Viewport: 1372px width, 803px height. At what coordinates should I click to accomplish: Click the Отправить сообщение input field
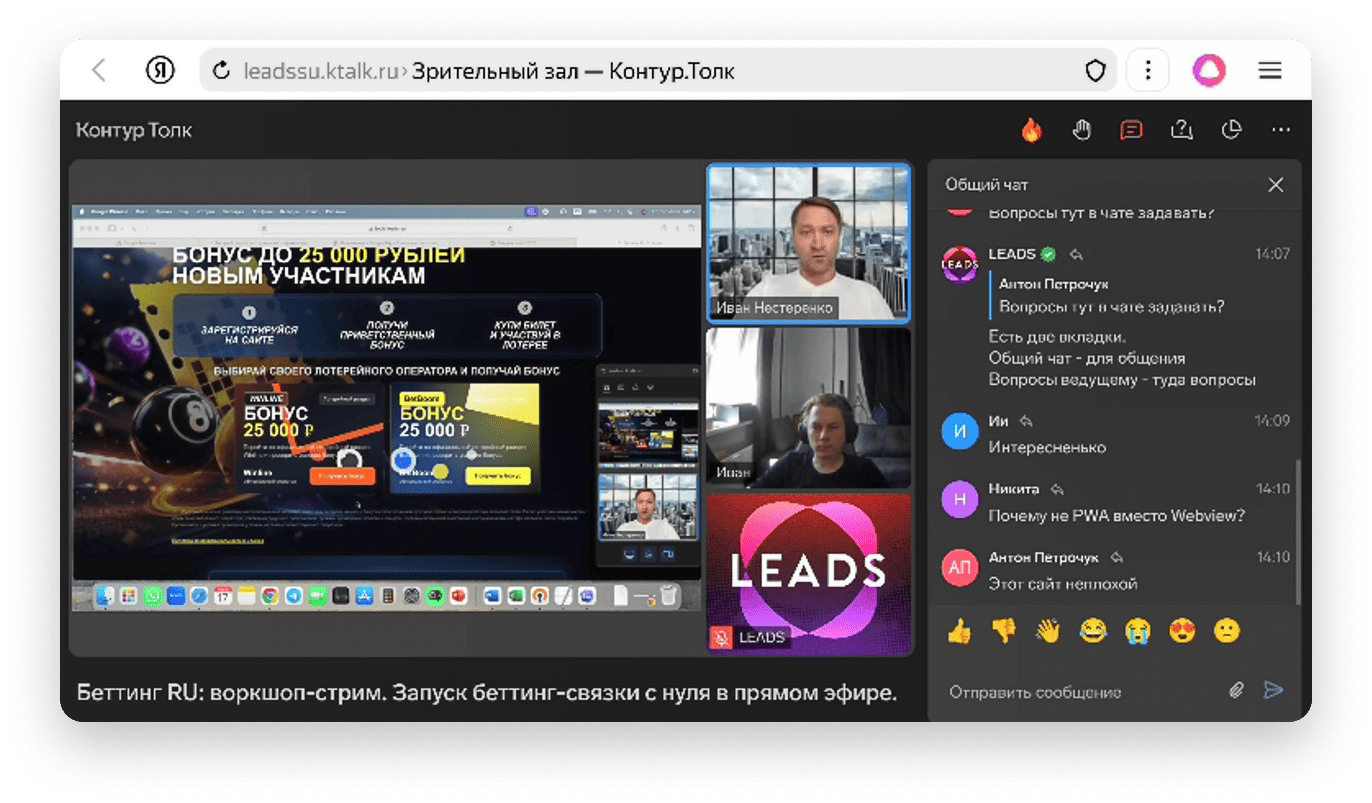point(1078,691)
